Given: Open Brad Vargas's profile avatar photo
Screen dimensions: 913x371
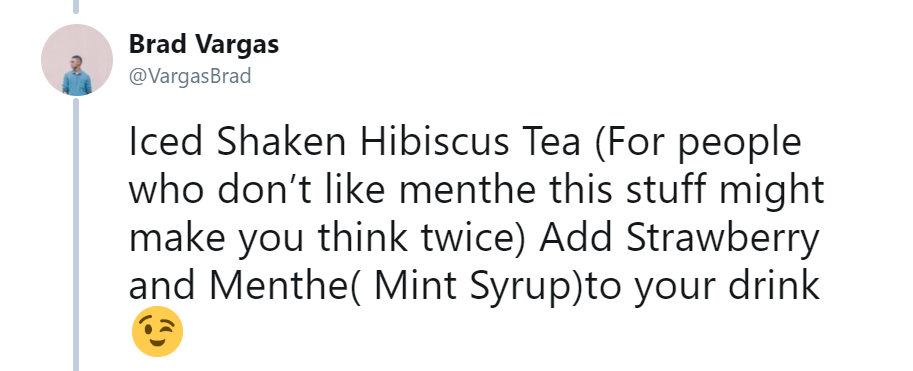Looking at the screenshot, I should 76,60.
